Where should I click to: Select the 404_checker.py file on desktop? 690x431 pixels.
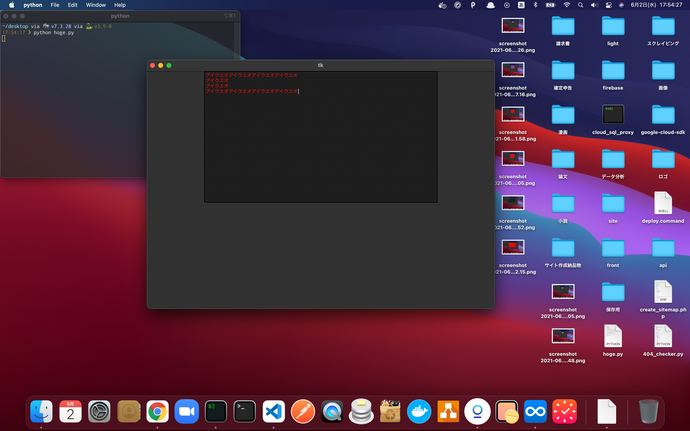coord(662,337)
